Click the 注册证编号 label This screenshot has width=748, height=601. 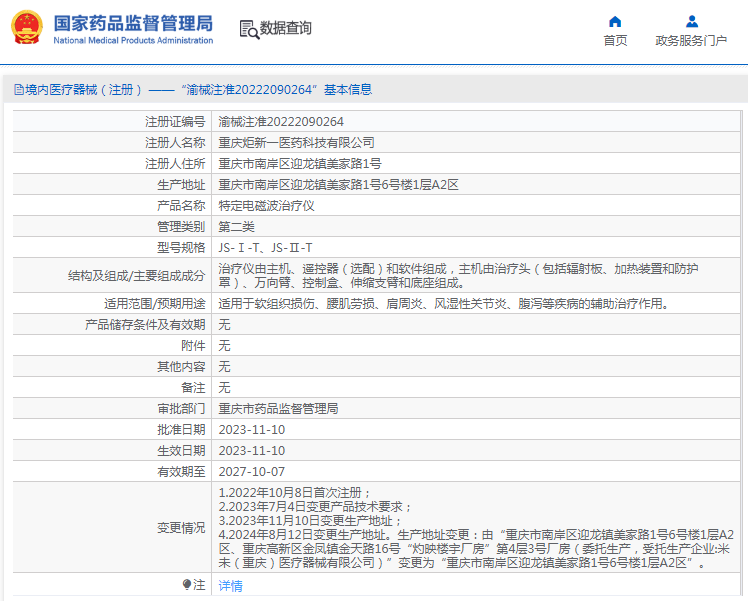175,122
